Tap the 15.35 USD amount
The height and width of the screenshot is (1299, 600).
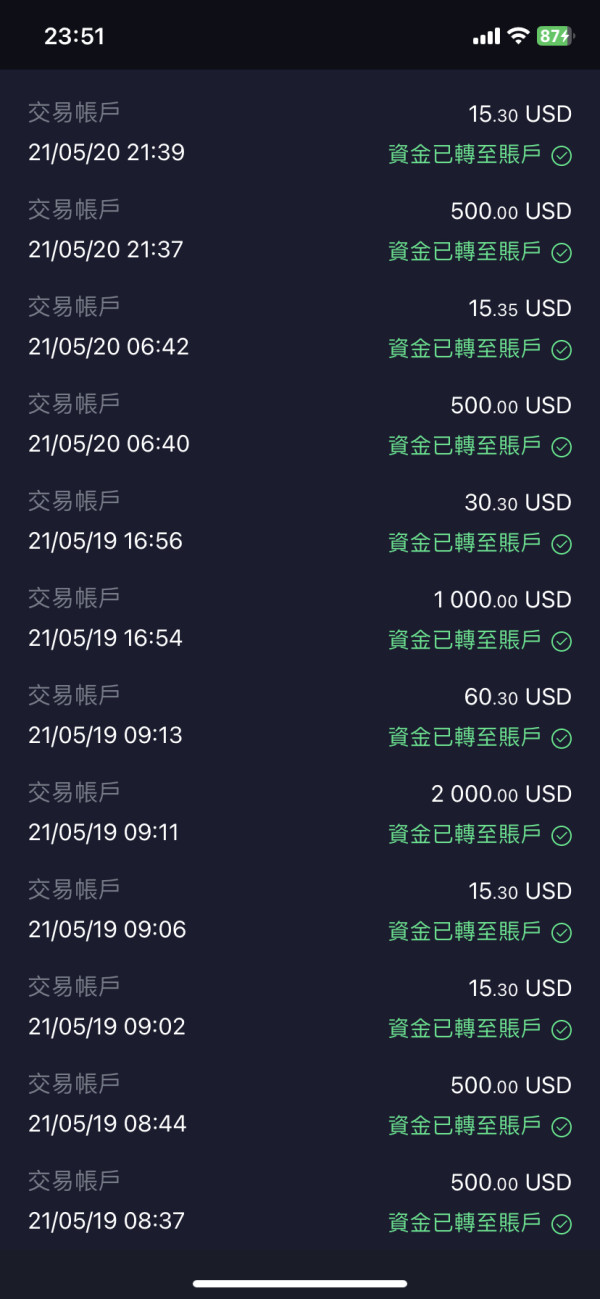point(519,309)
